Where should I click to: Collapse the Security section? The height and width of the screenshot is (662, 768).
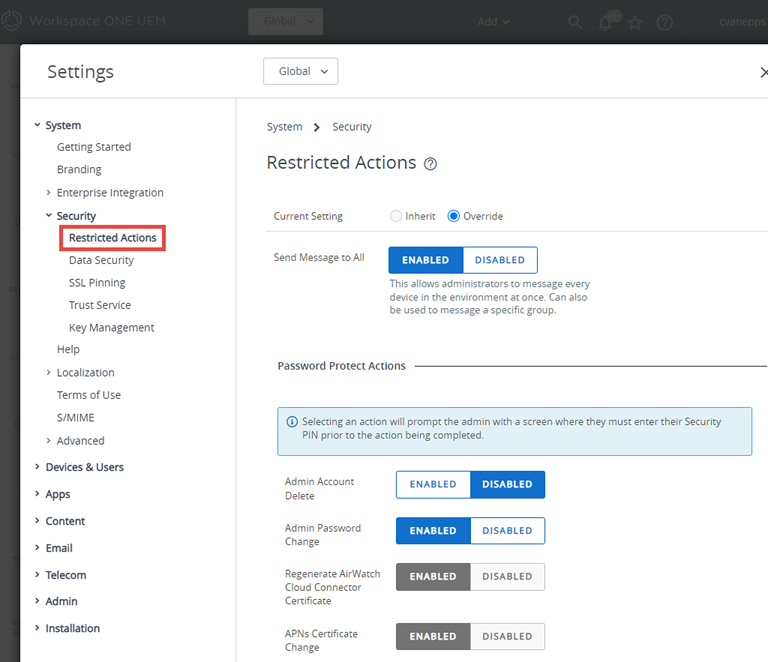[48, 215]
